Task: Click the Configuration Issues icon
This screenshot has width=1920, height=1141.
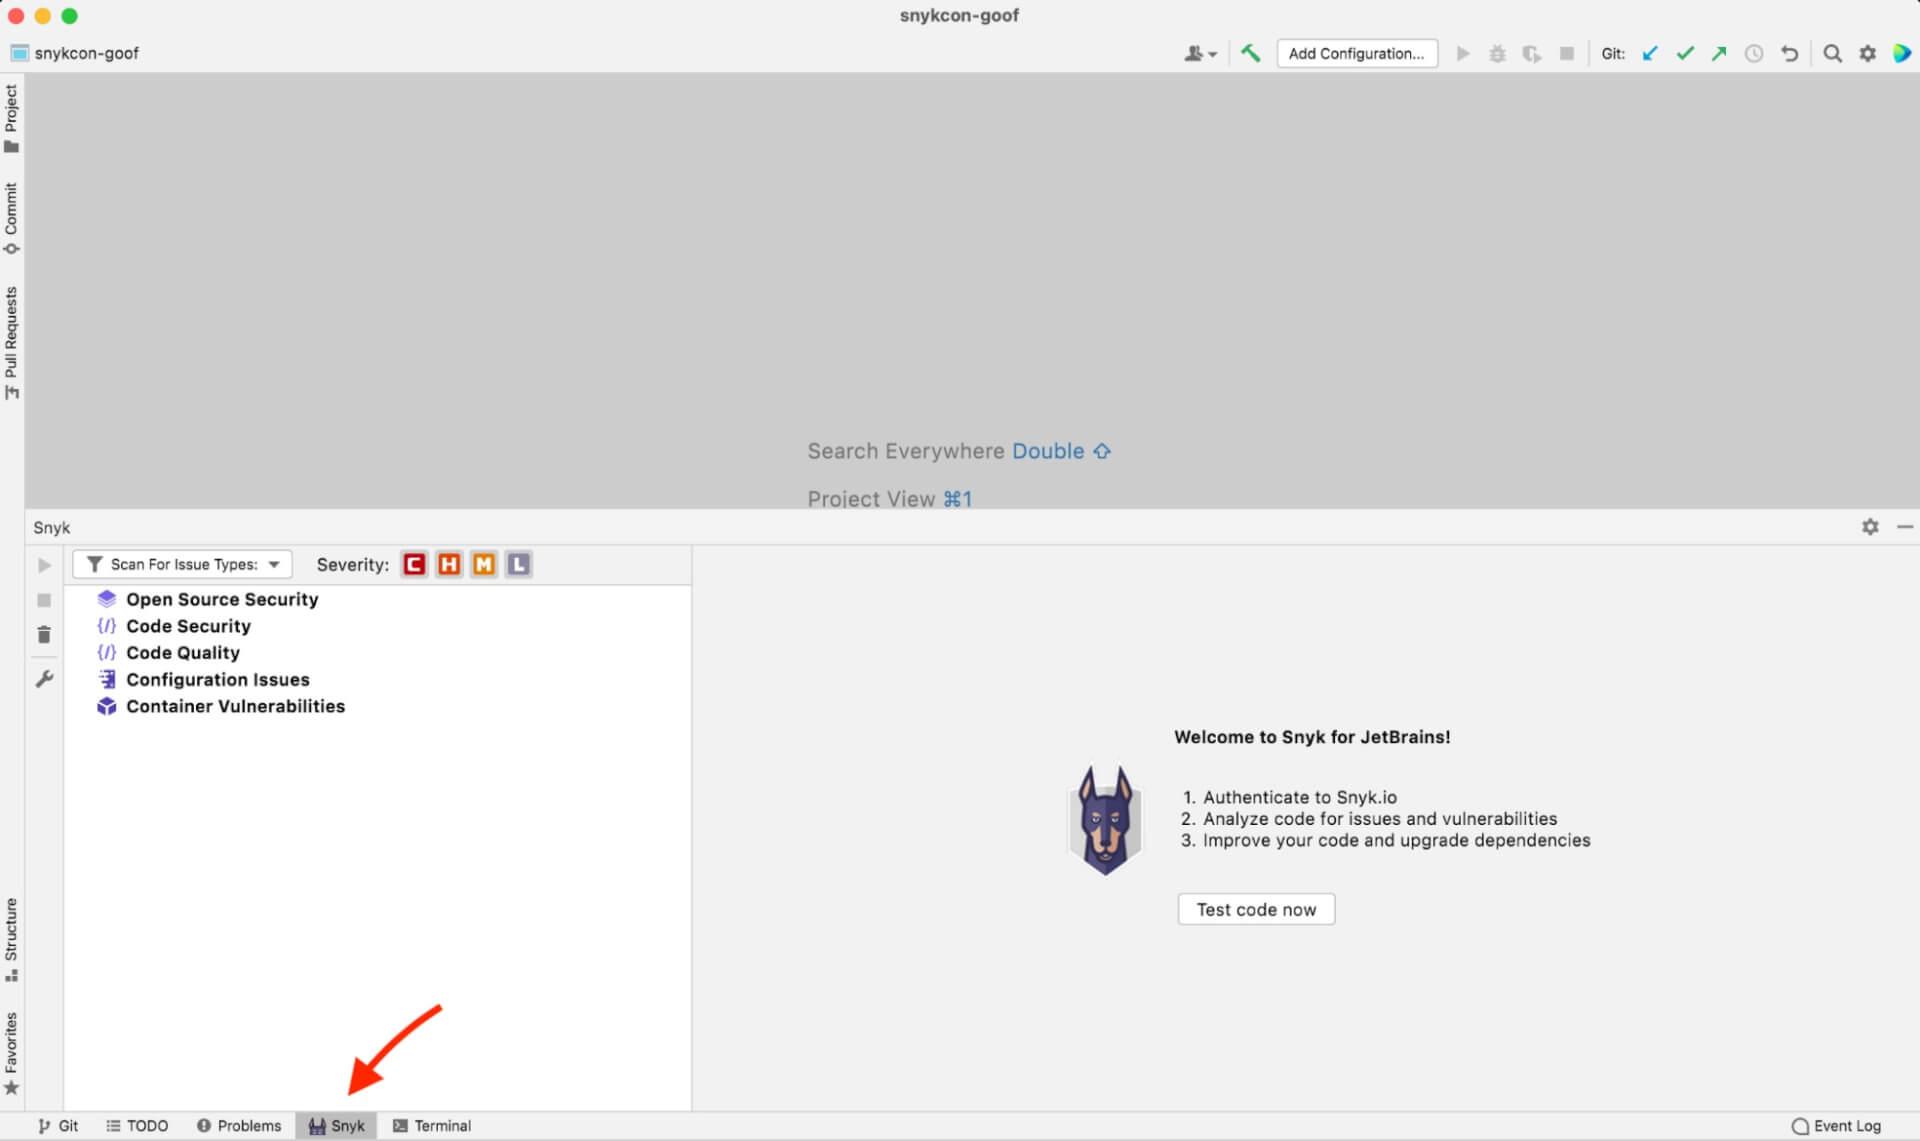Action: click(x=107, y=679)
